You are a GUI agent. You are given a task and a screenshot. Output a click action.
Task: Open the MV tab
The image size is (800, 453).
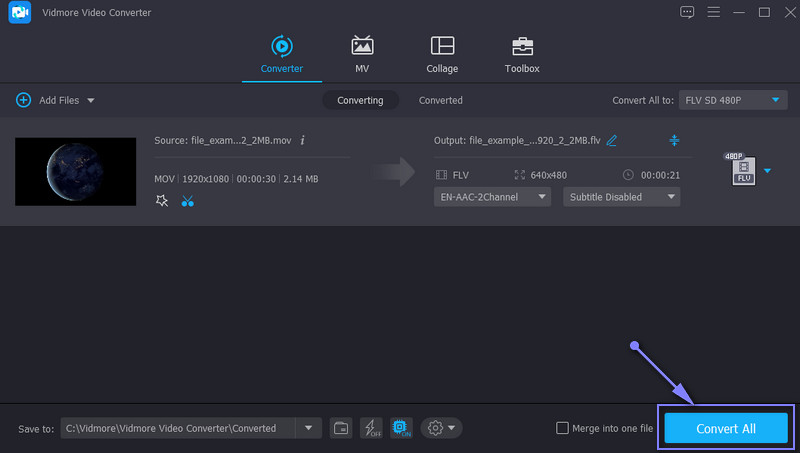tap(362, 54)
